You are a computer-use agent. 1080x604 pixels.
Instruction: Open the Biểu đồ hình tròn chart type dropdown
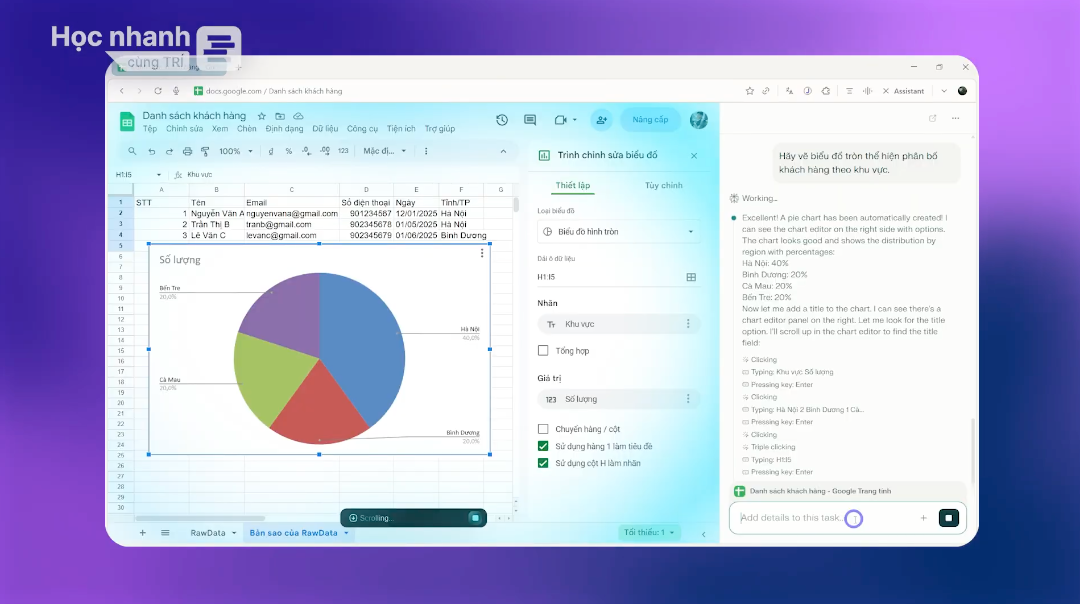pyautogui.click(x=618, y=231)
